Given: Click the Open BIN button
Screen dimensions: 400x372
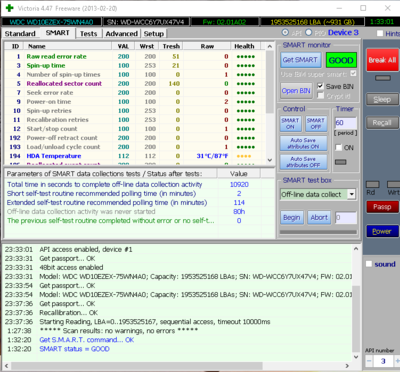Looking at the screenshot, I should [x=296, y=91].
